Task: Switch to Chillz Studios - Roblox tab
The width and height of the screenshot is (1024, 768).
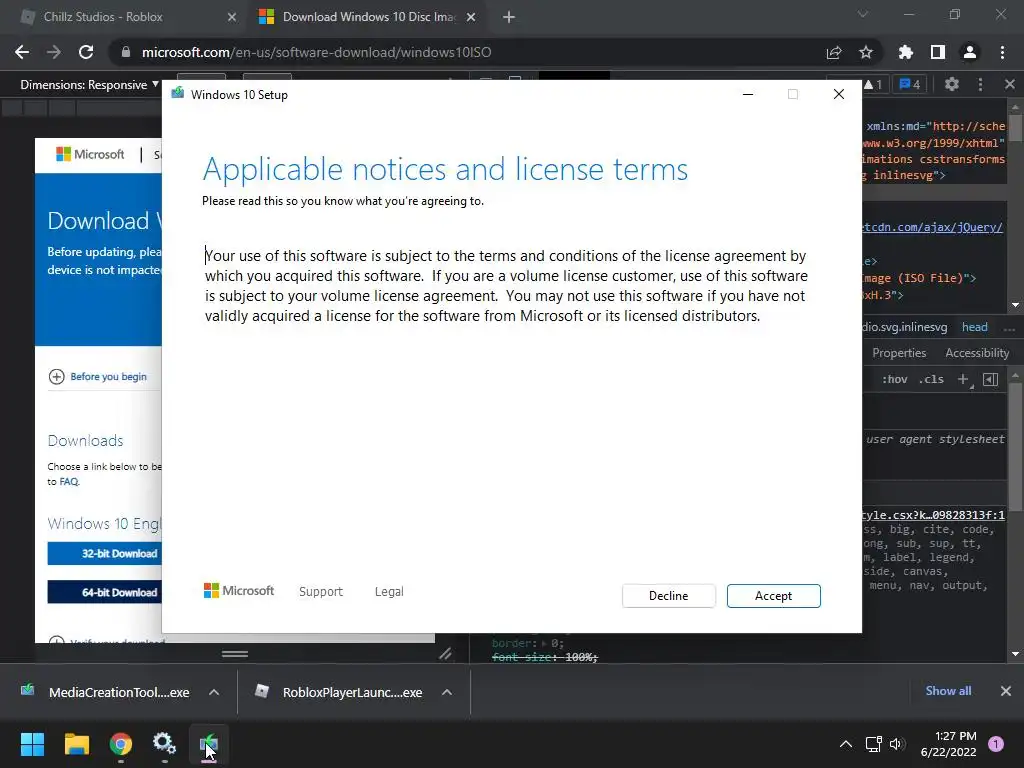Action: [x=126, y=17]
